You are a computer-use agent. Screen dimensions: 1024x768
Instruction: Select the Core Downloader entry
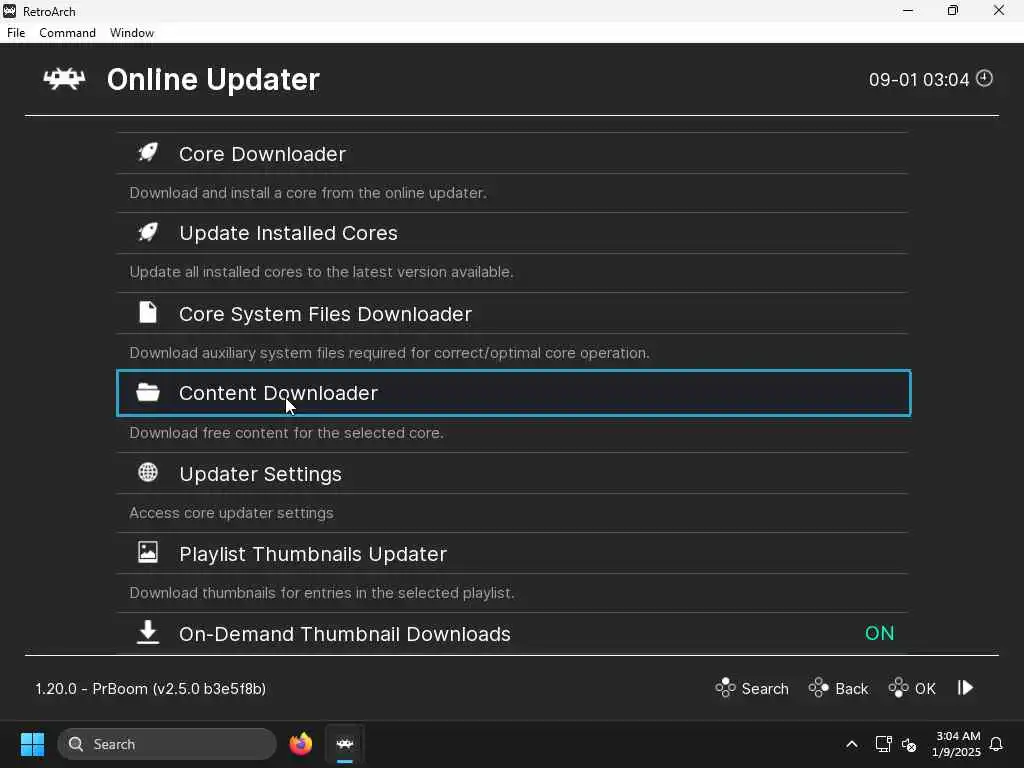tap(513, 153)
